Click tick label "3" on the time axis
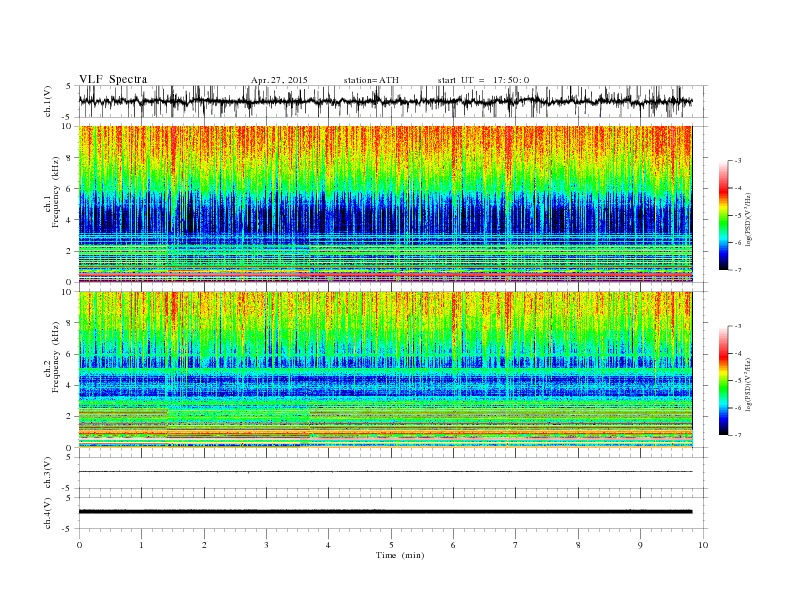Image resolution: width=792 pixels, height=612 pixels. [266, 545]
